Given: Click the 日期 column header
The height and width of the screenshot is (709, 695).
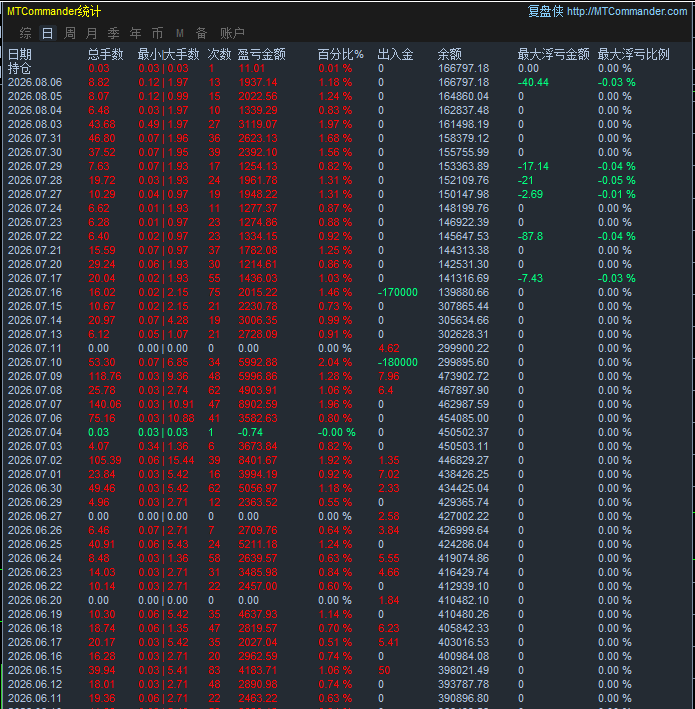Looking at the screenshot, I should coord(20,55).
